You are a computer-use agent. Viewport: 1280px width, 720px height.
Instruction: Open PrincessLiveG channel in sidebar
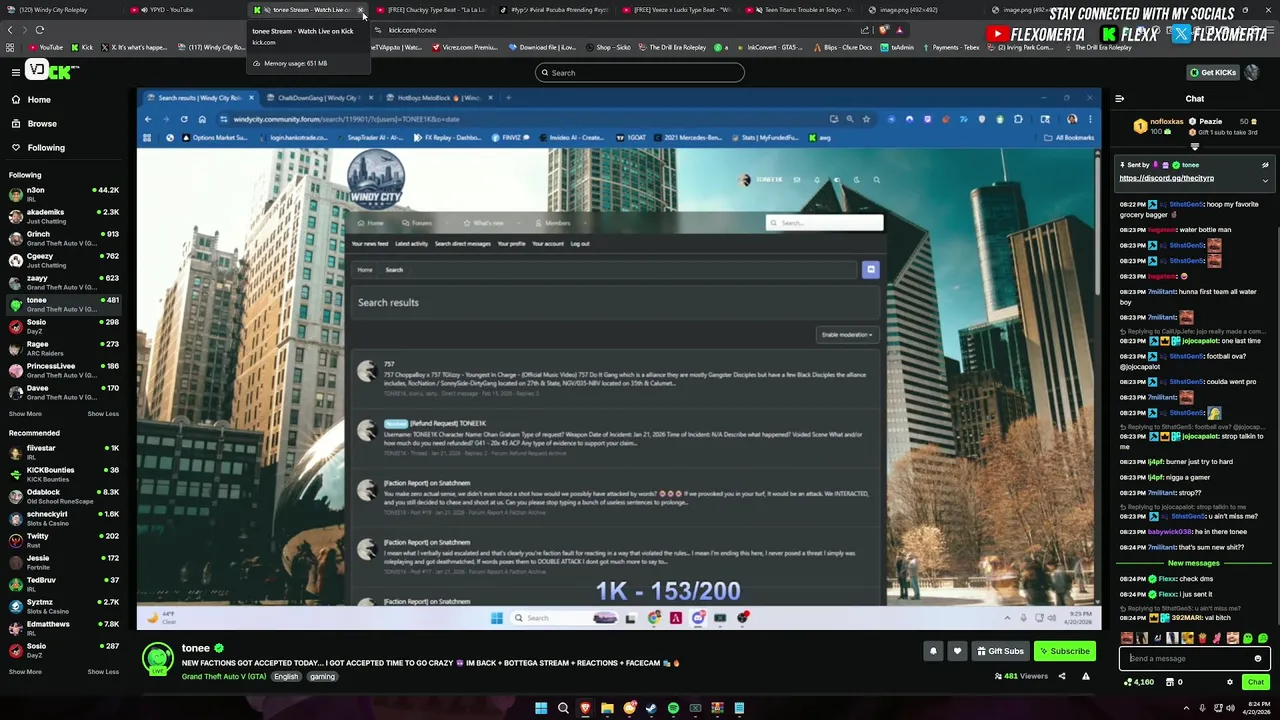64,370
